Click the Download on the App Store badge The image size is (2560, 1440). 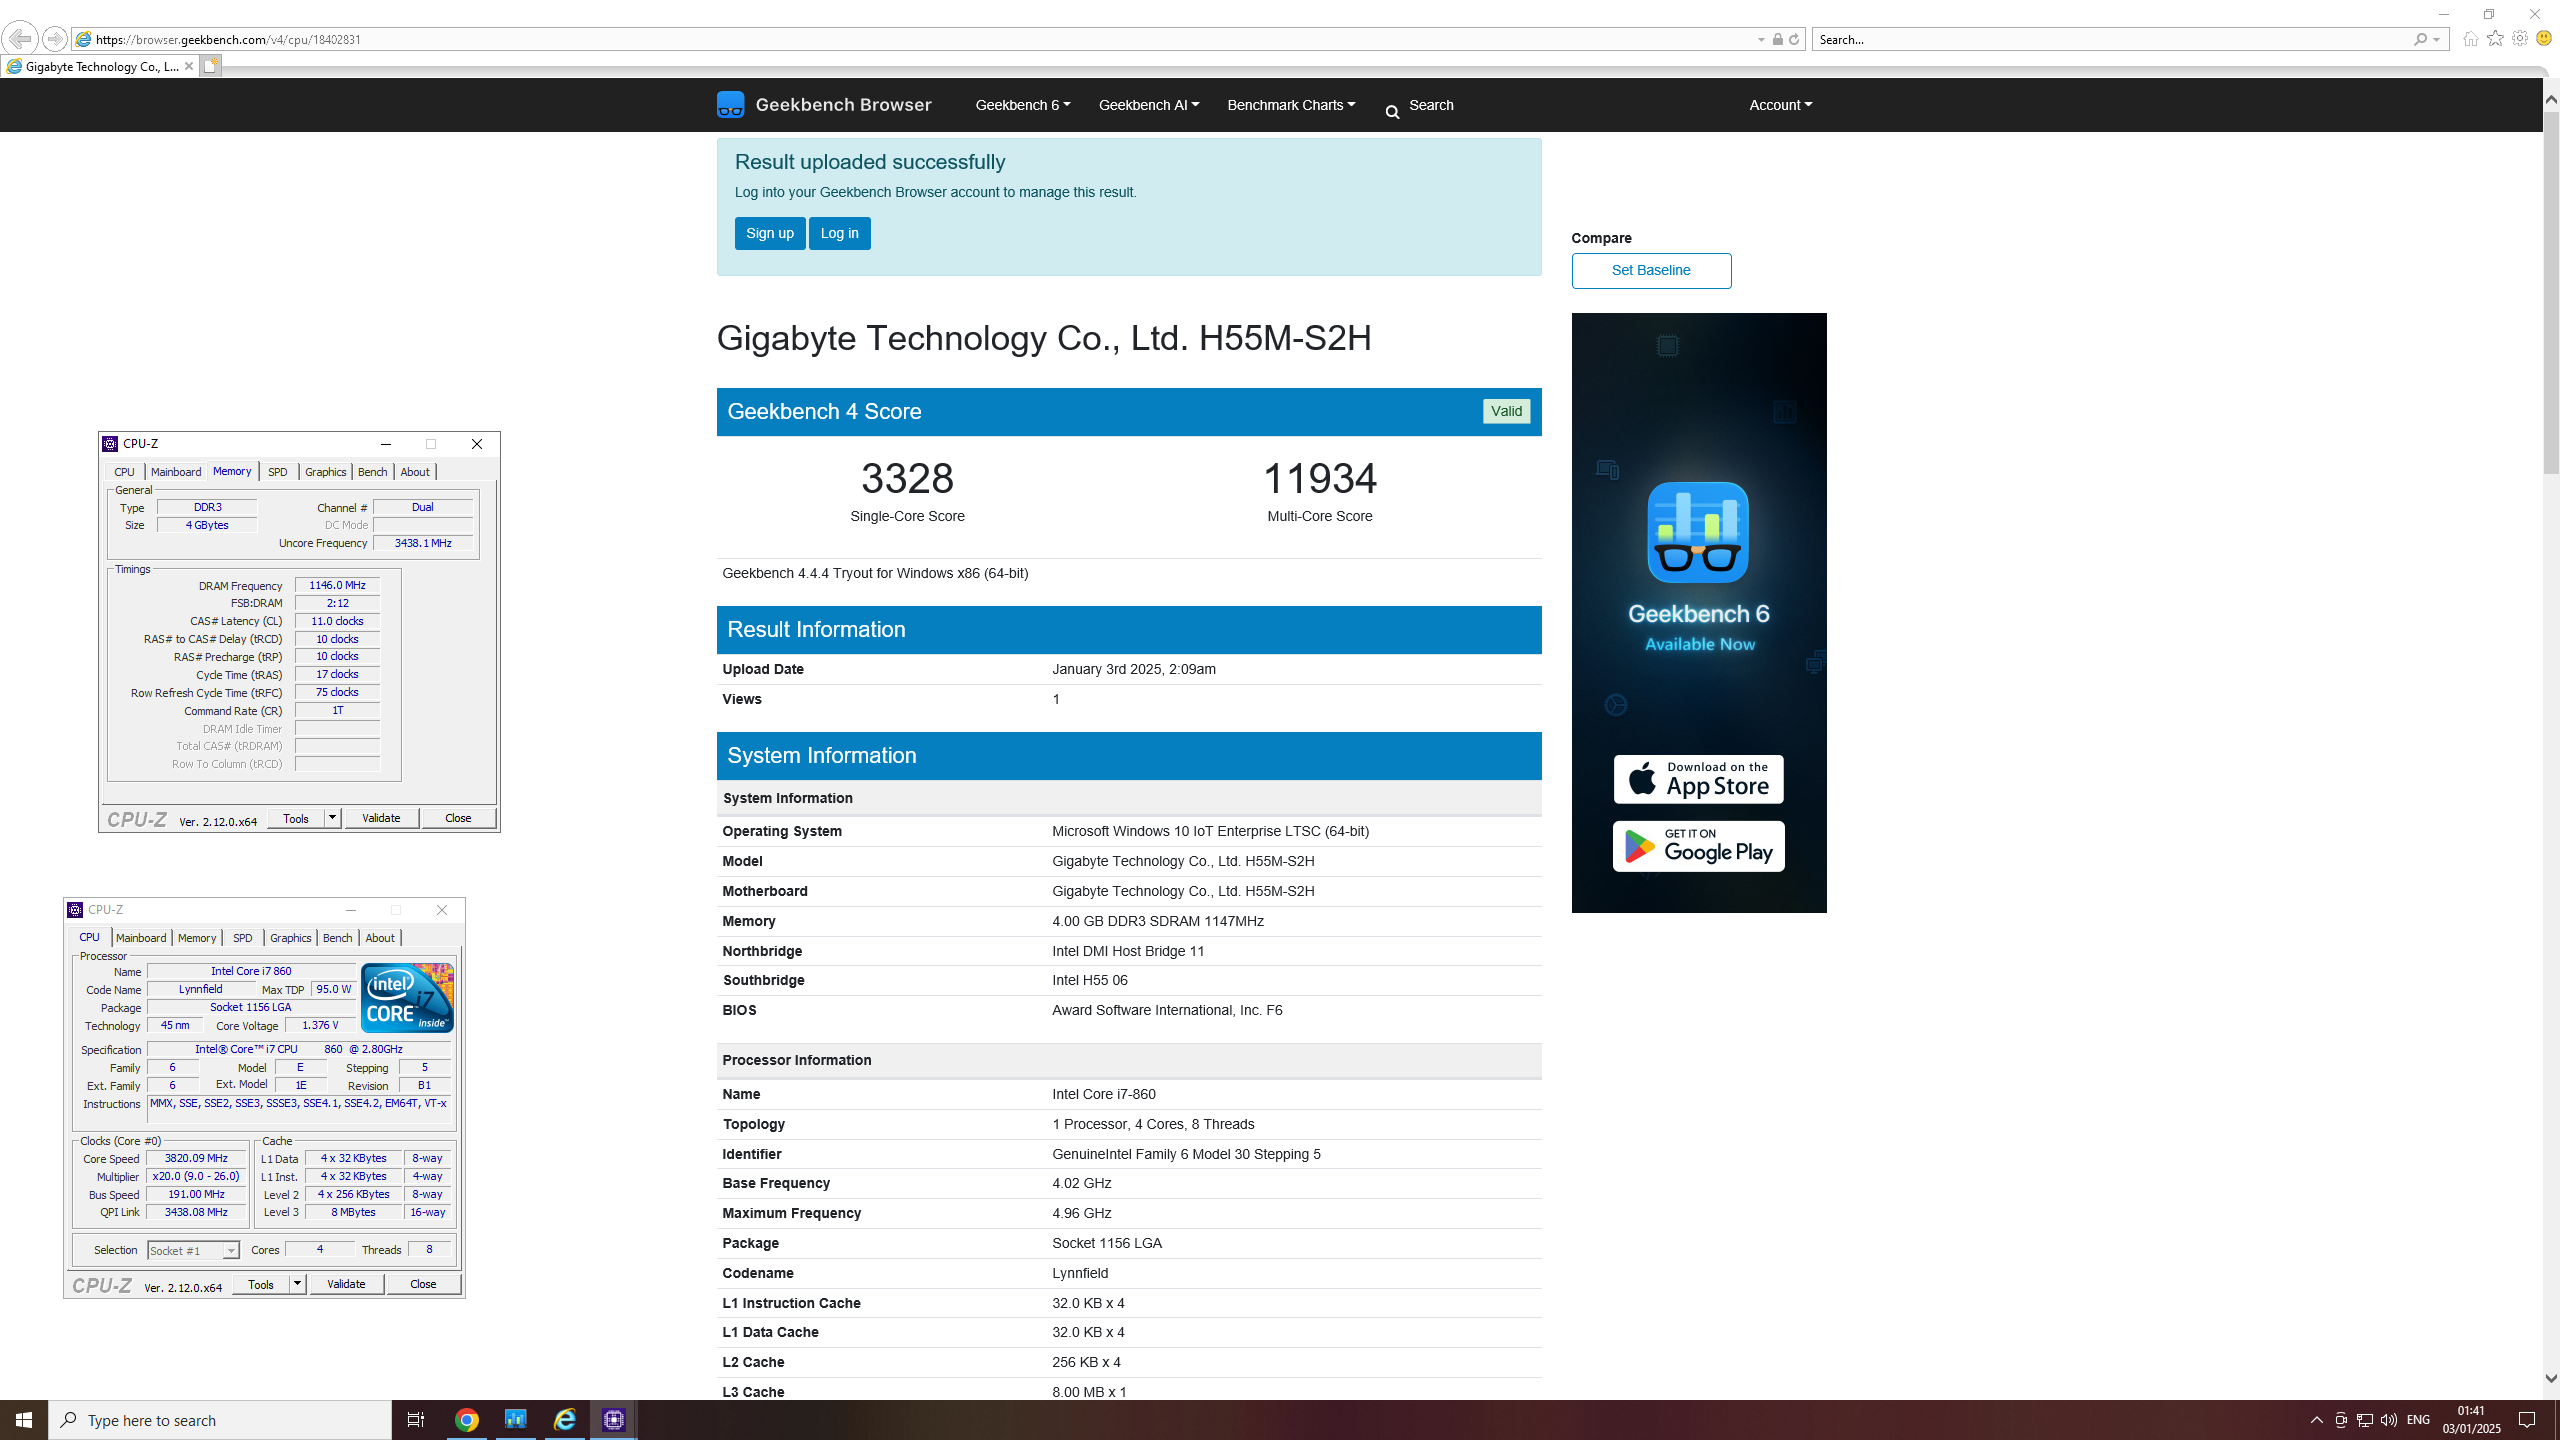pos(1698,779)
